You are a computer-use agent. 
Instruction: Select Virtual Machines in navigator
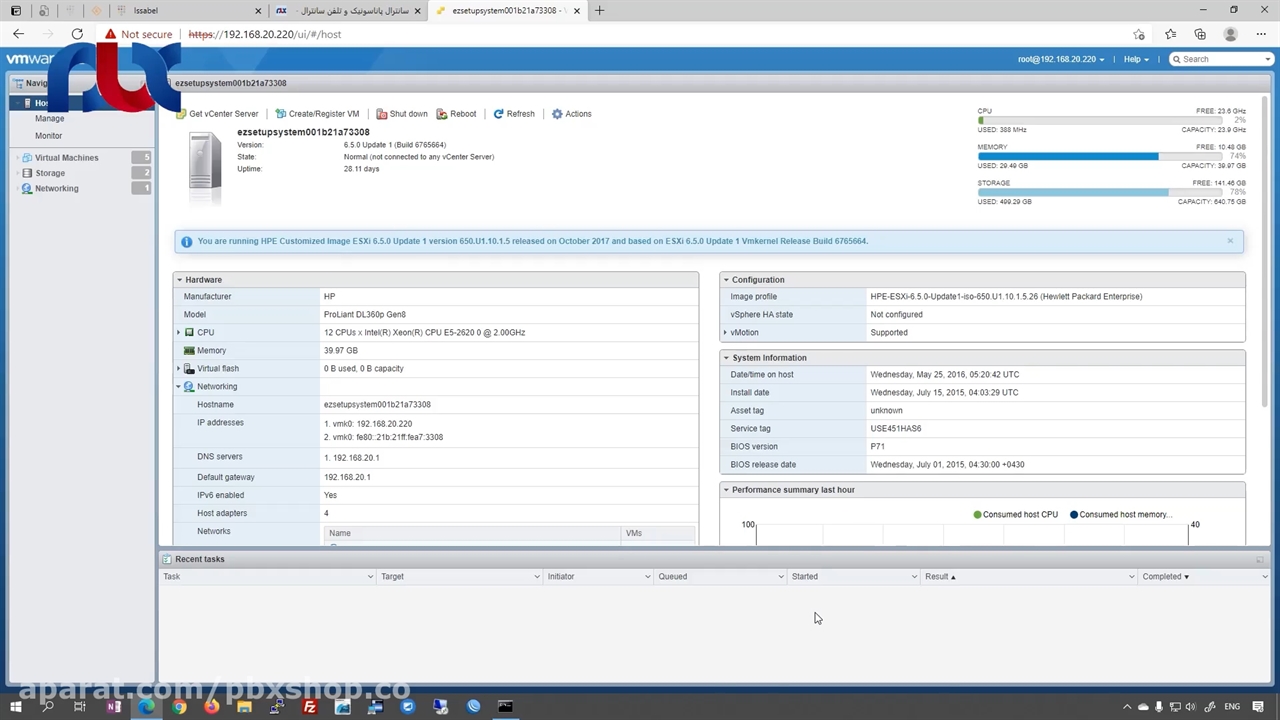tap(66, 158)
